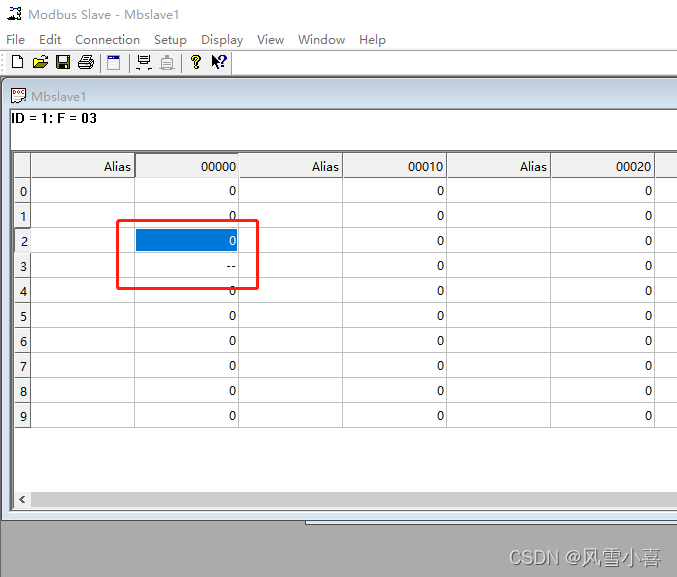This screenshot has height=577, width=677.
Task: Click the Mbslave1 child window icon
Action: (x=19, y=96)
